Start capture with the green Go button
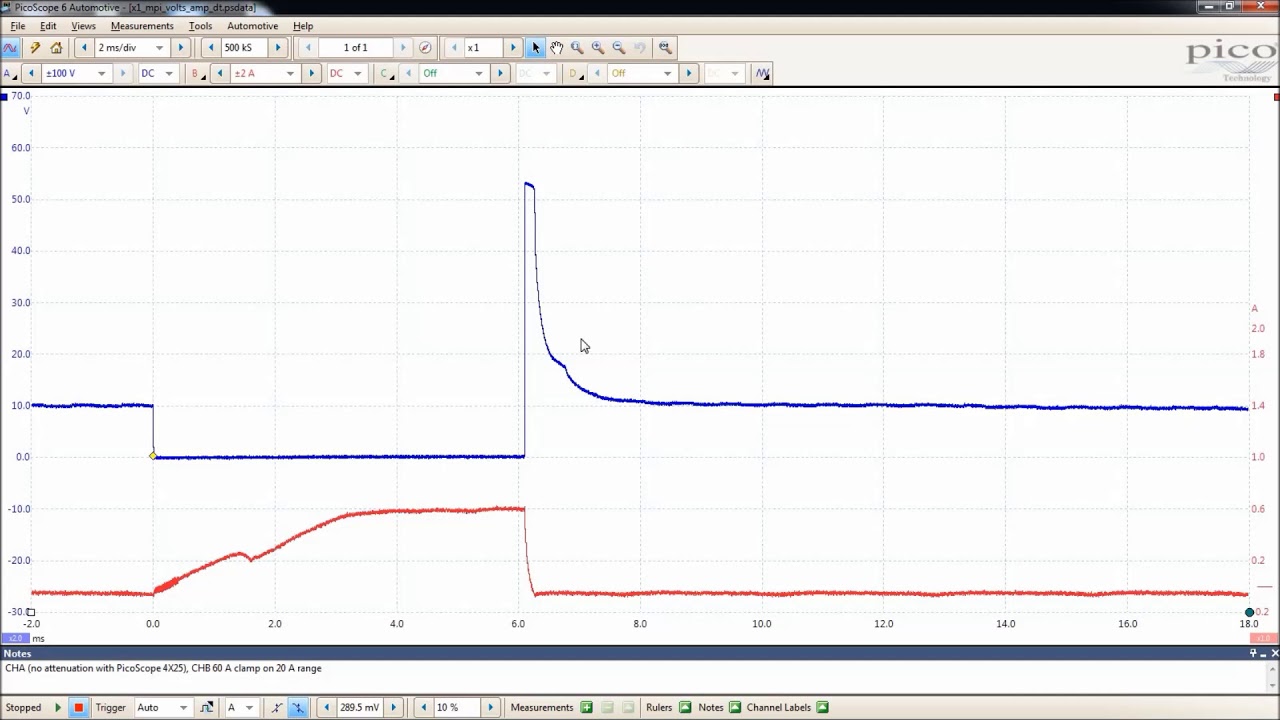Screen dimensions: 1280x720 click(x=58, y=708)
